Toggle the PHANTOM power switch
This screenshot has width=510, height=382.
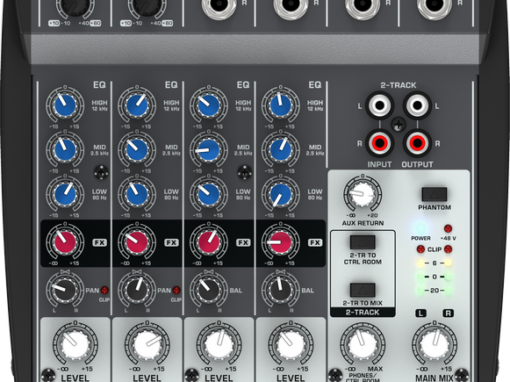[434, 194]
